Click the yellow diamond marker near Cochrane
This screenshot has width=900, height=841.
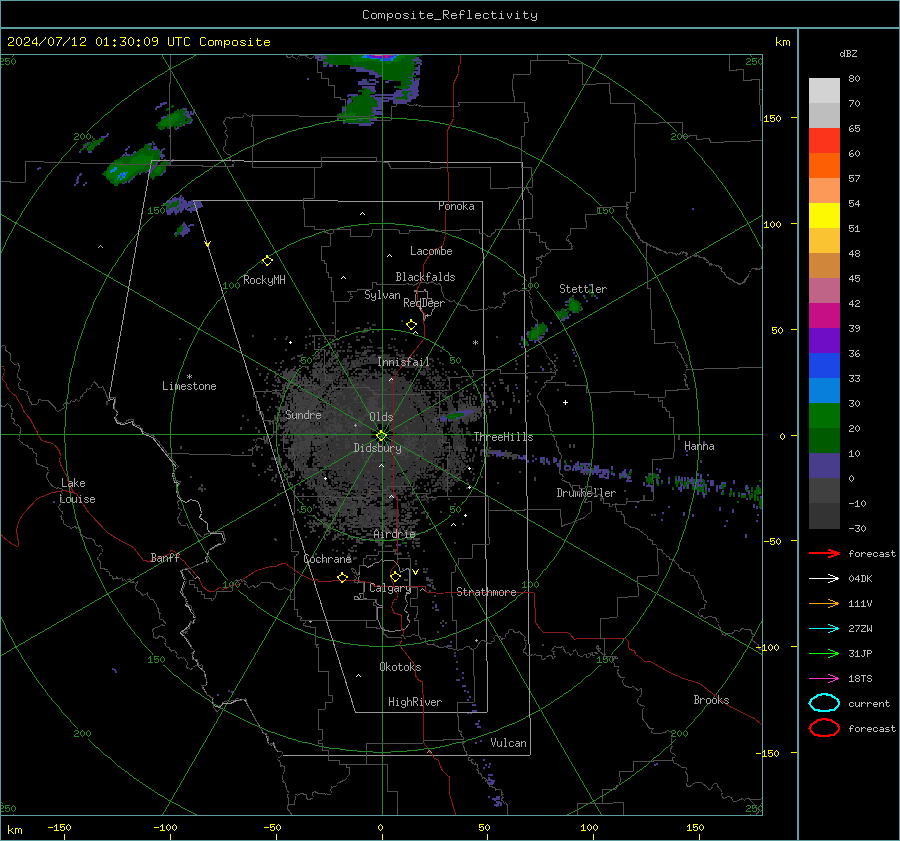click(x=343, y=577)
